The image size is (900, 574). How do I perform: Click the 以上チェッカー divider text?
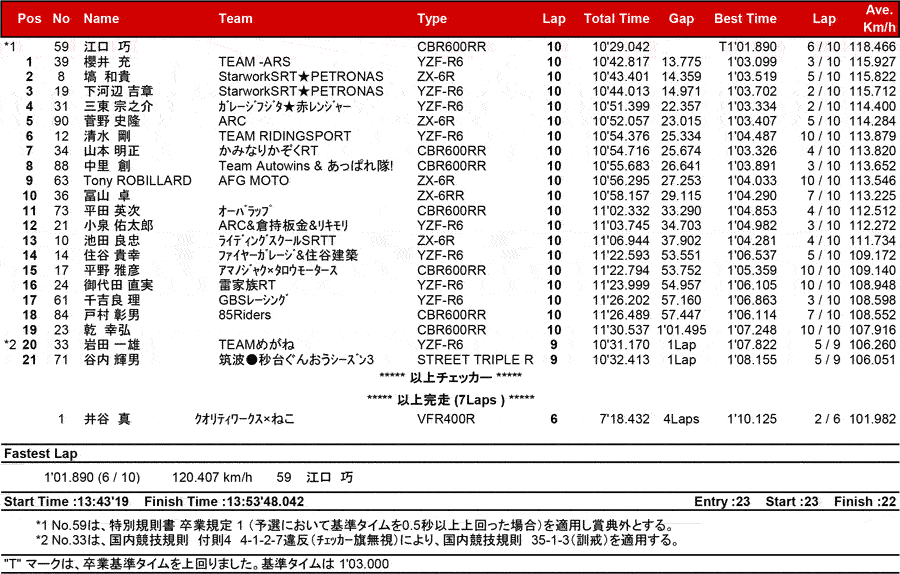[451, 377]
